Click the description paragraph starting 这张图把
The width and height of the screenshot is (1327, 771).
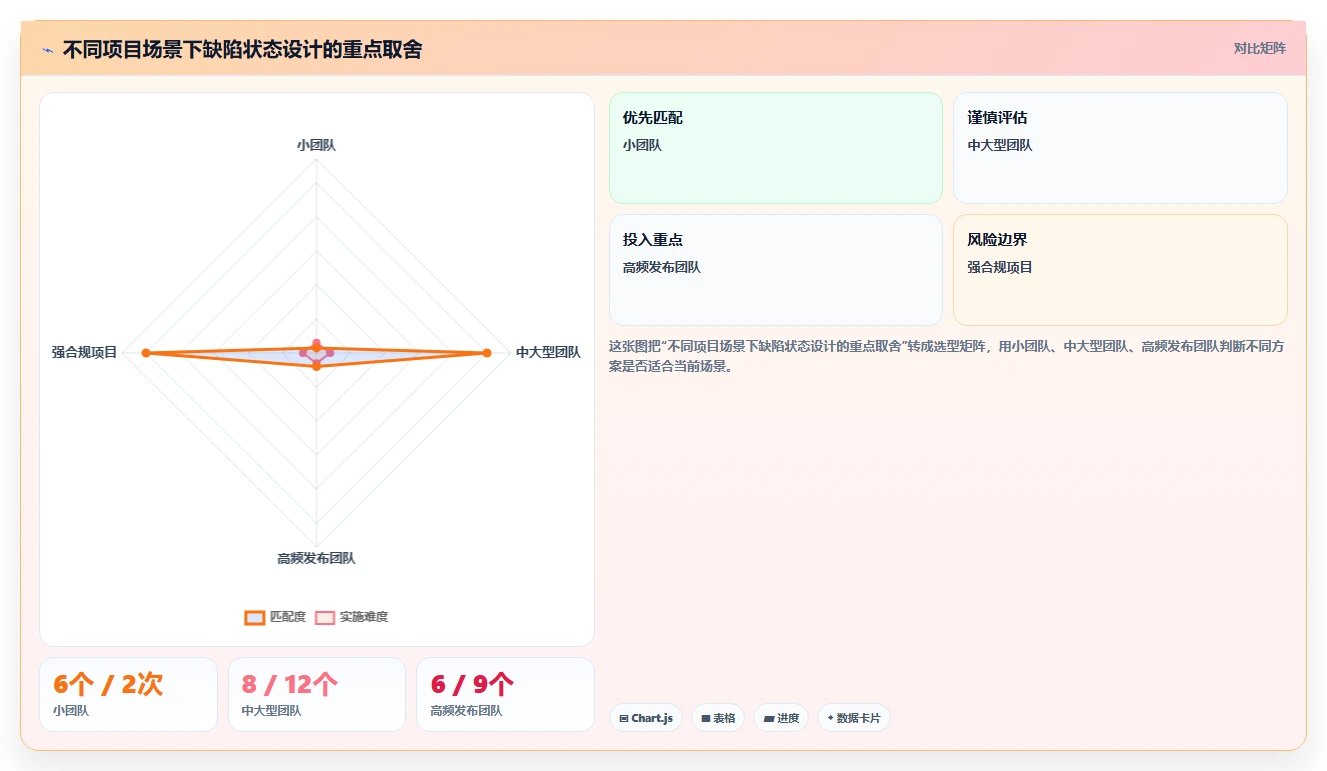pos(947,356)
